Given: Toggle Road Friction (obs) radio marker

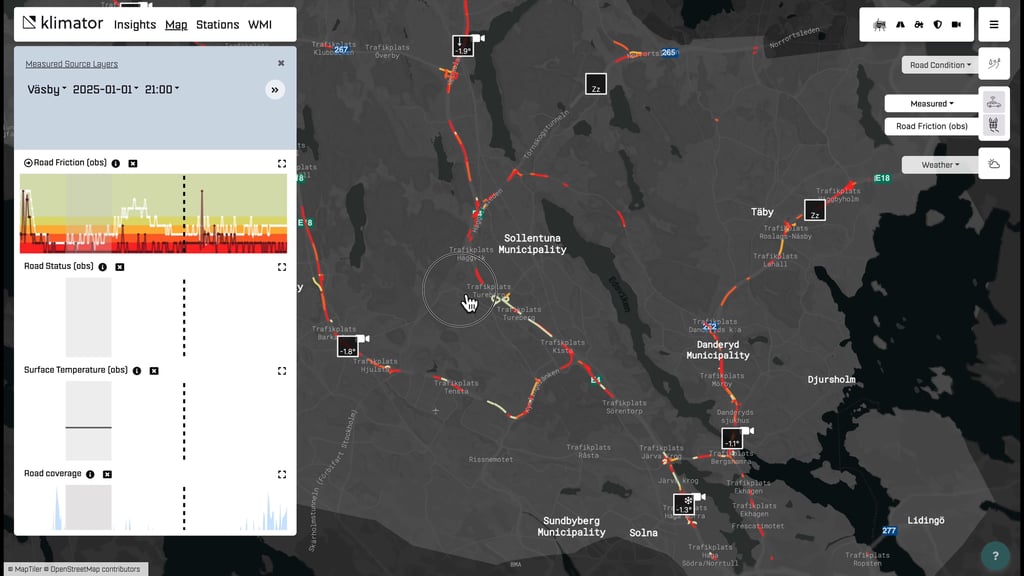Looking at the screenshot, I should pos(28,163).
